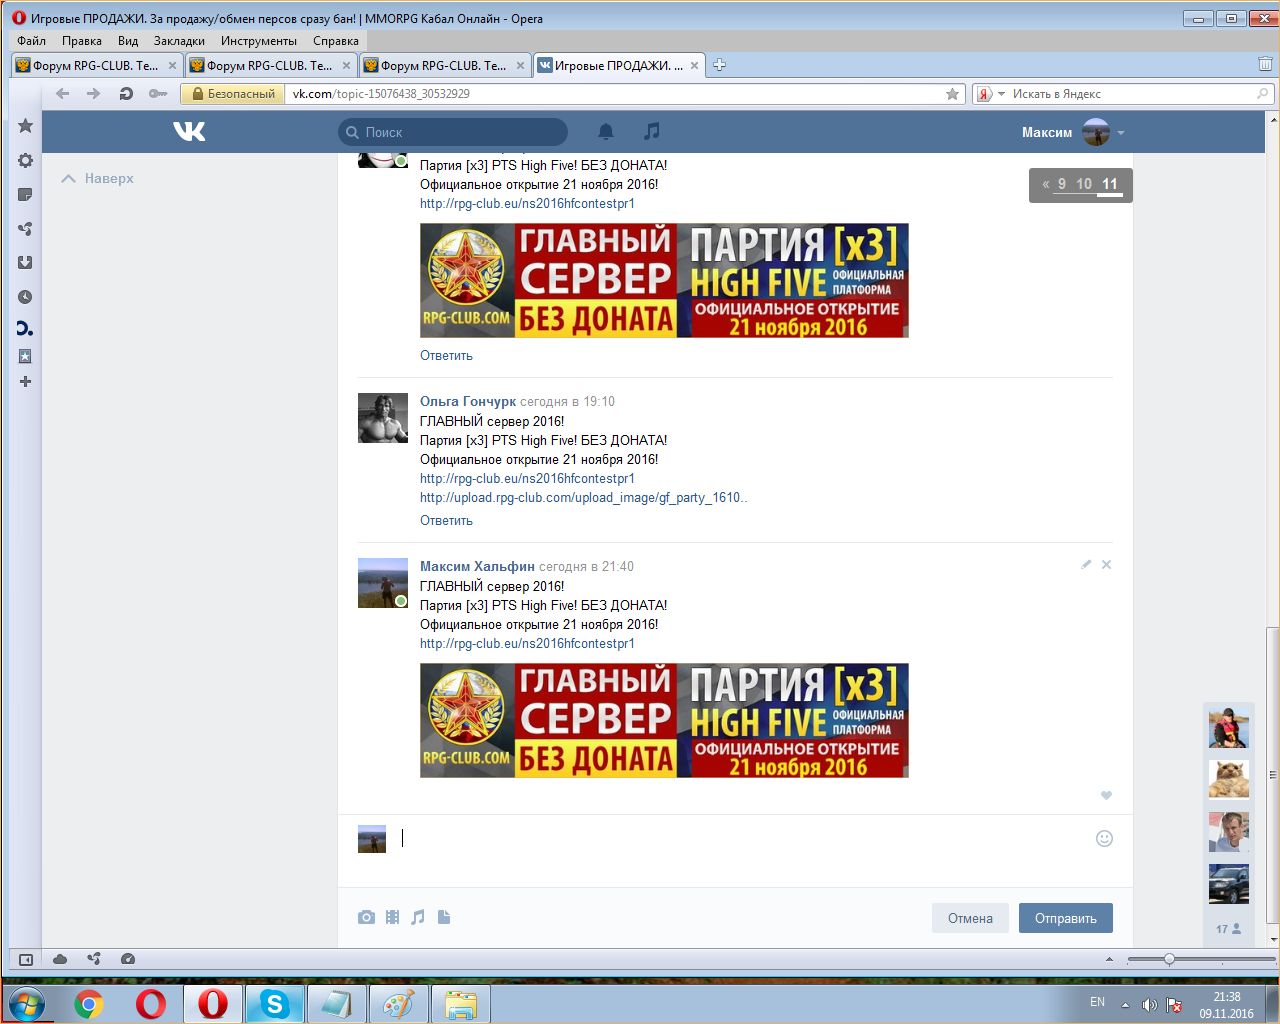Go to page 10 in pagination
The width and height of the screenshot is (1280, 1024).
click(x=1084, y=184)
